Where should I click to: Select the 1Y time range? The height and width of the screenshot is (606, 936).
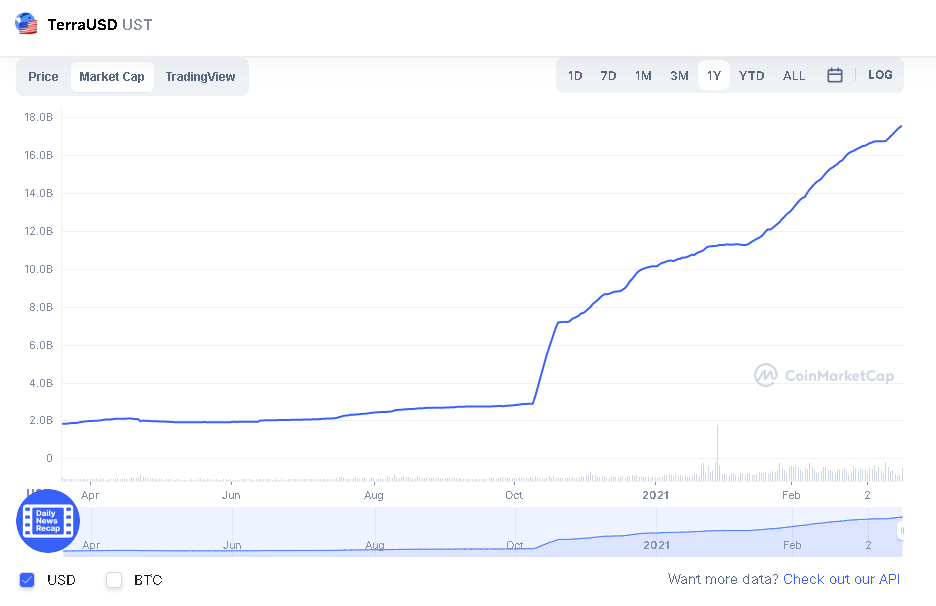coord(714,76)
